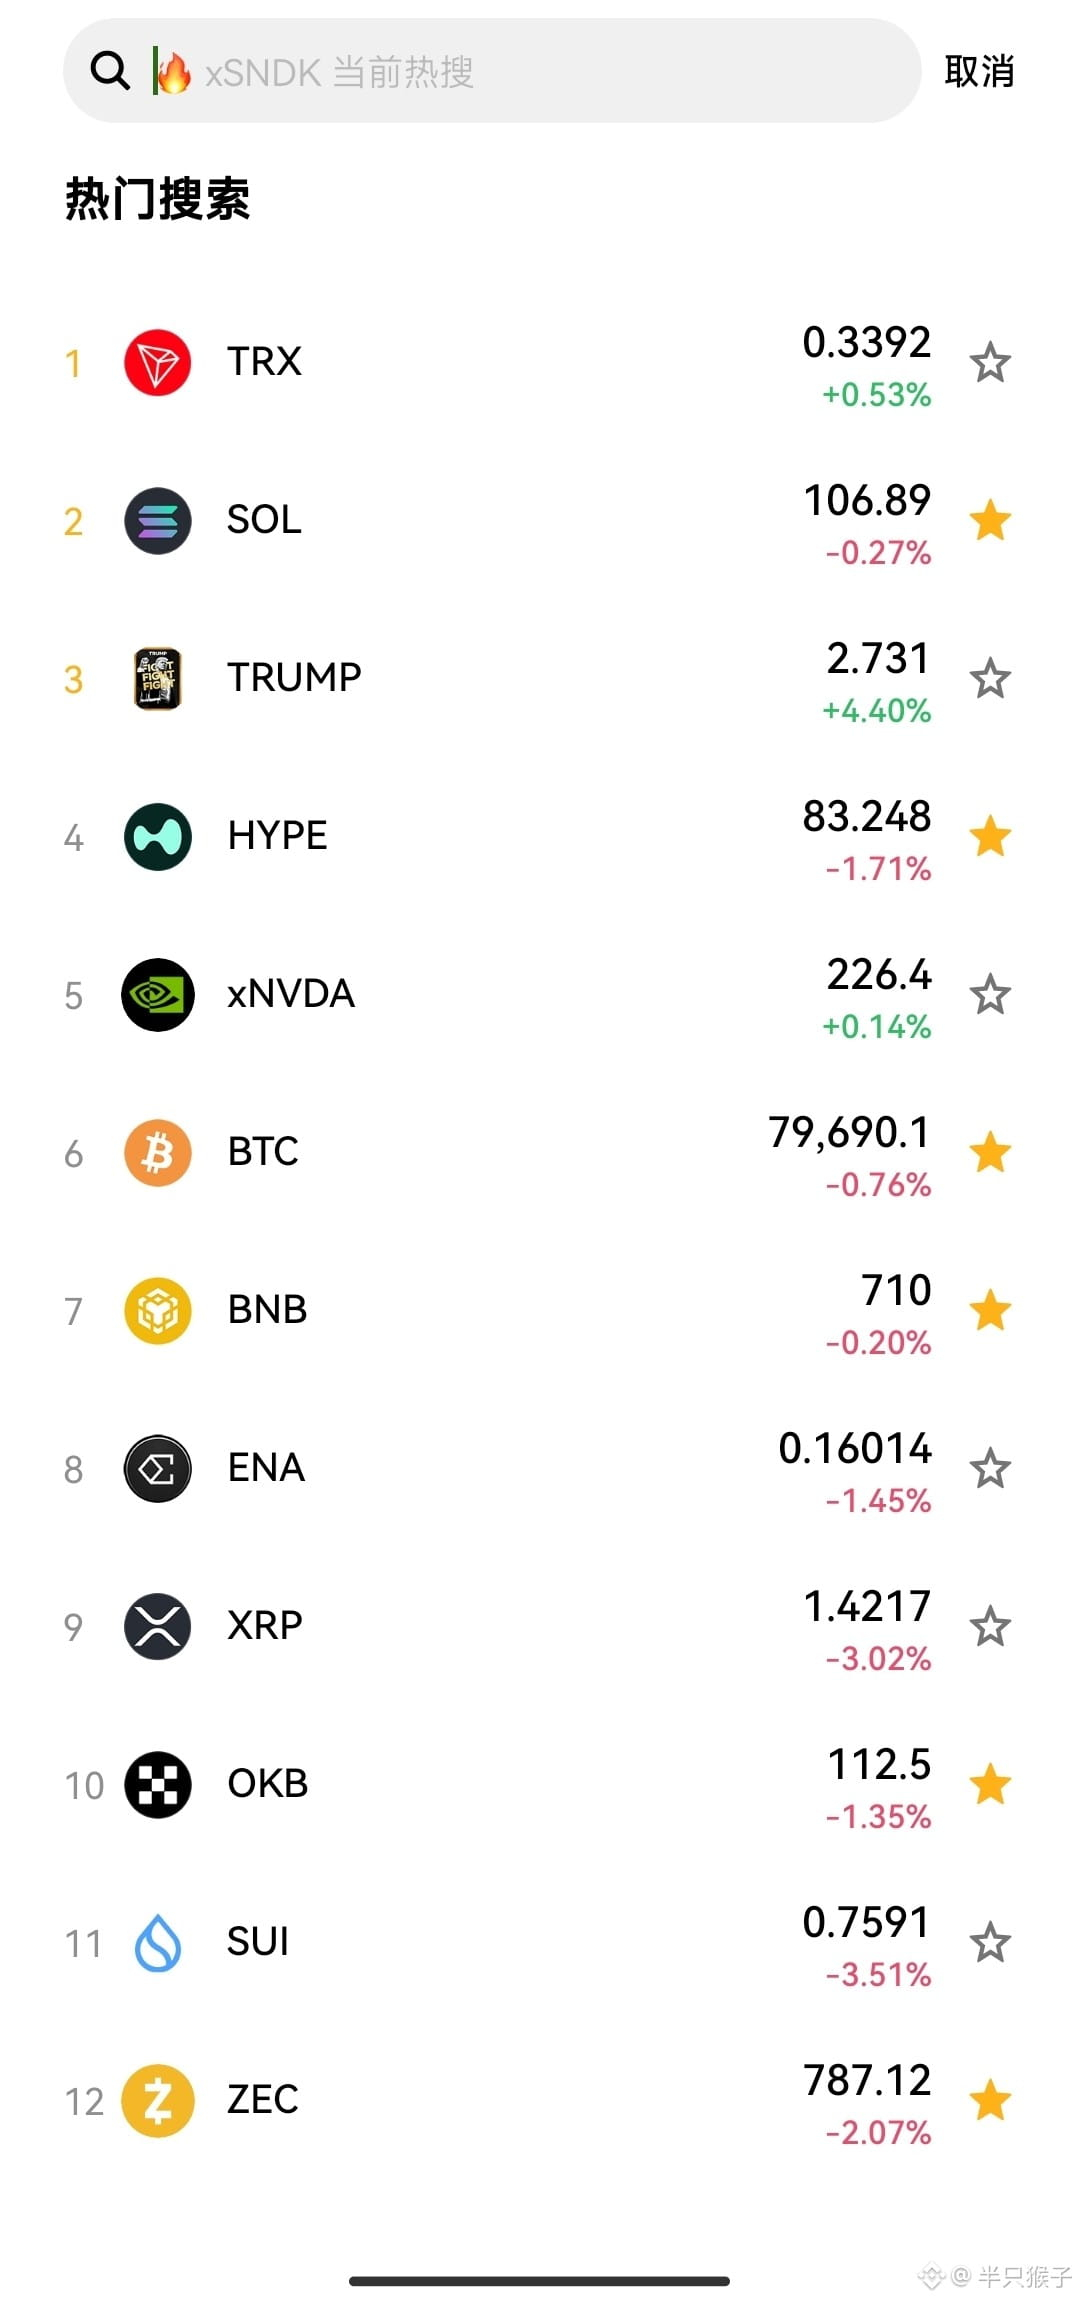
Task: Select the HYPE price 83.248 row
Action: (x=540, y=836)
